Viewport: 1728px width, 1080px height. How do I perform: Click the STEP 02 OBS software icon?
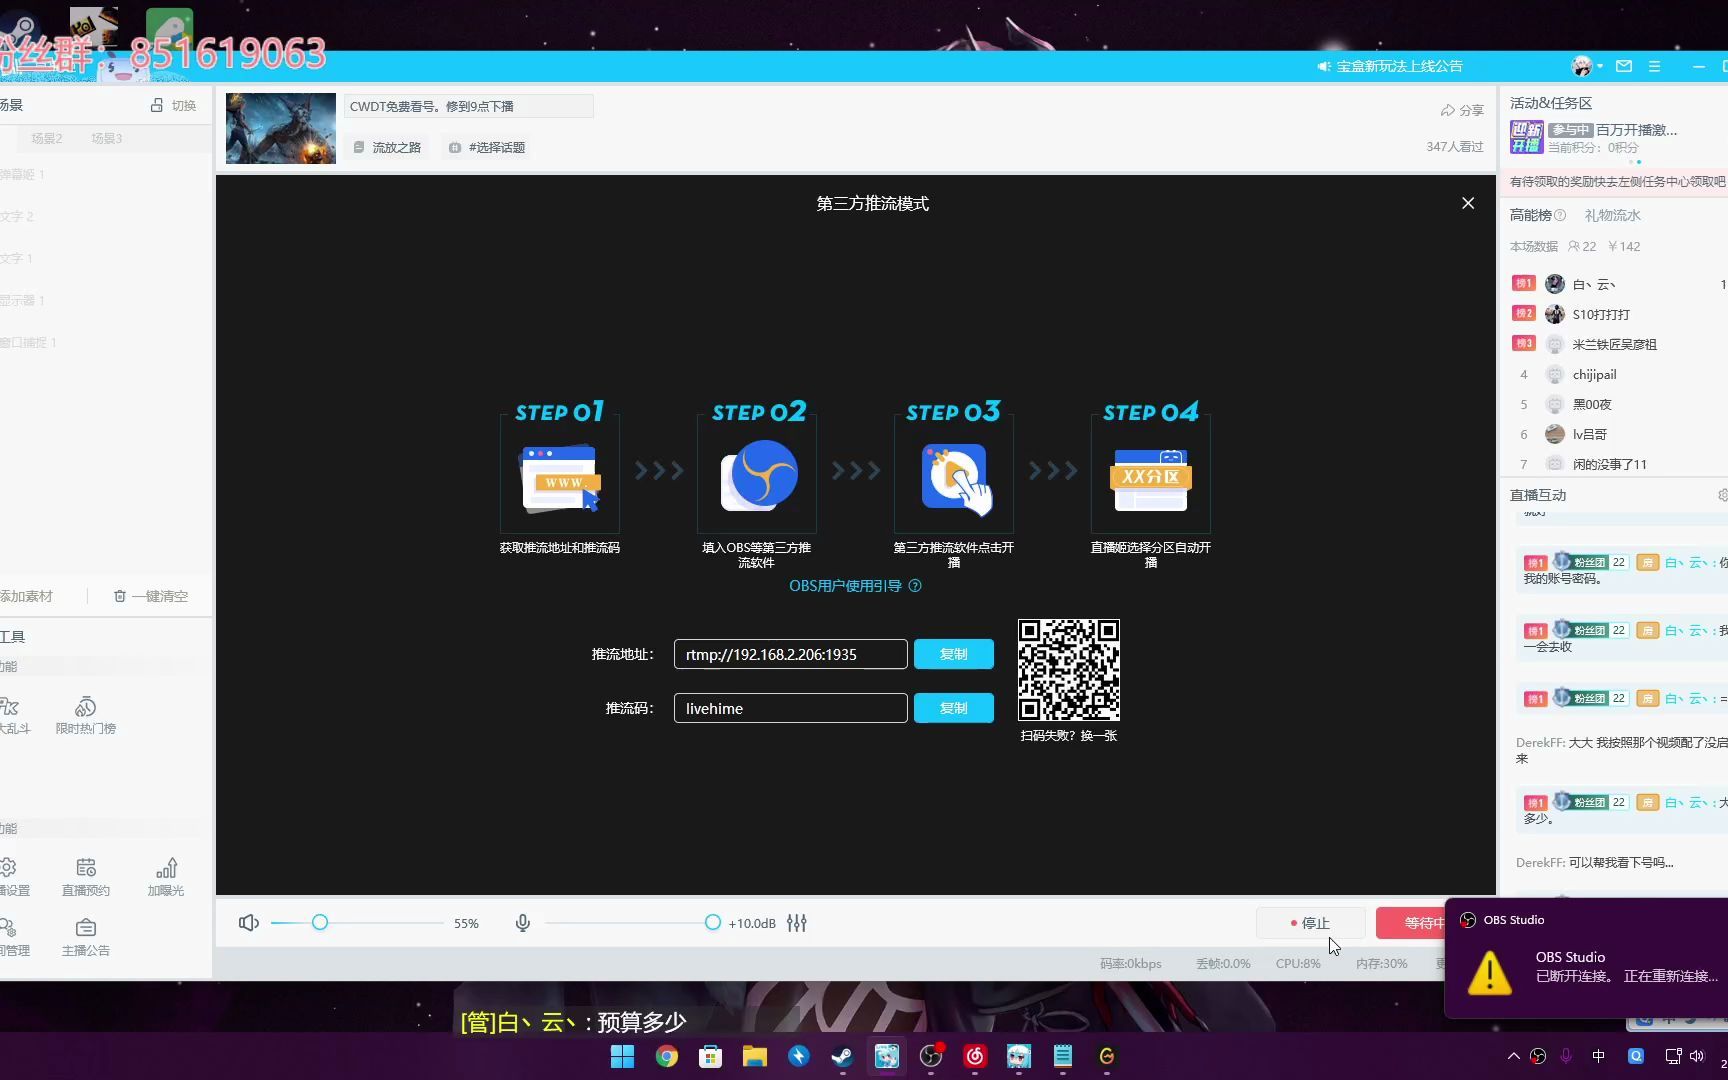(x=758, y=476)
